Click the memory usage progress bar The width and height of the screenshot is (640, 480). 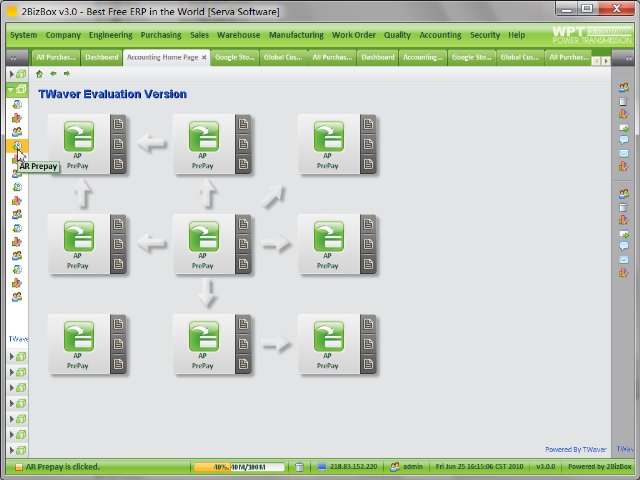(x=239, y=467)
